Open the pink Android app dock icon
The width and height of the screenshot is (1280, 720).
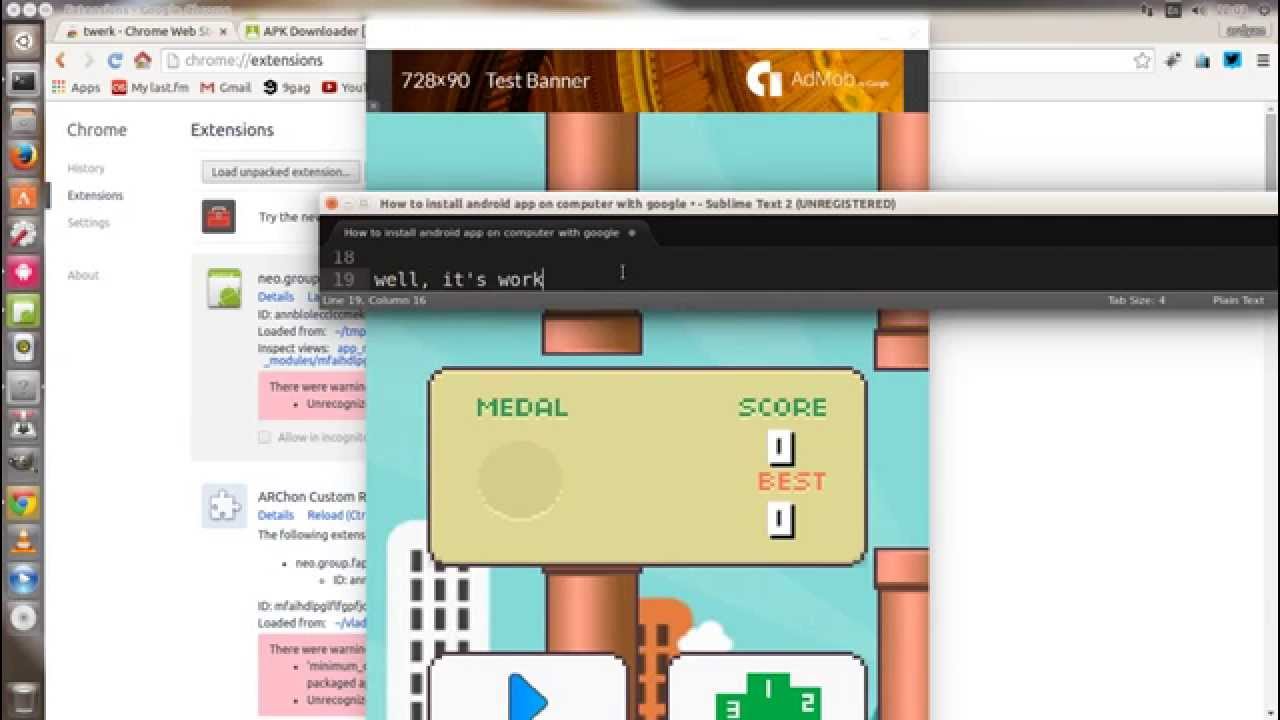click(24, 272)
